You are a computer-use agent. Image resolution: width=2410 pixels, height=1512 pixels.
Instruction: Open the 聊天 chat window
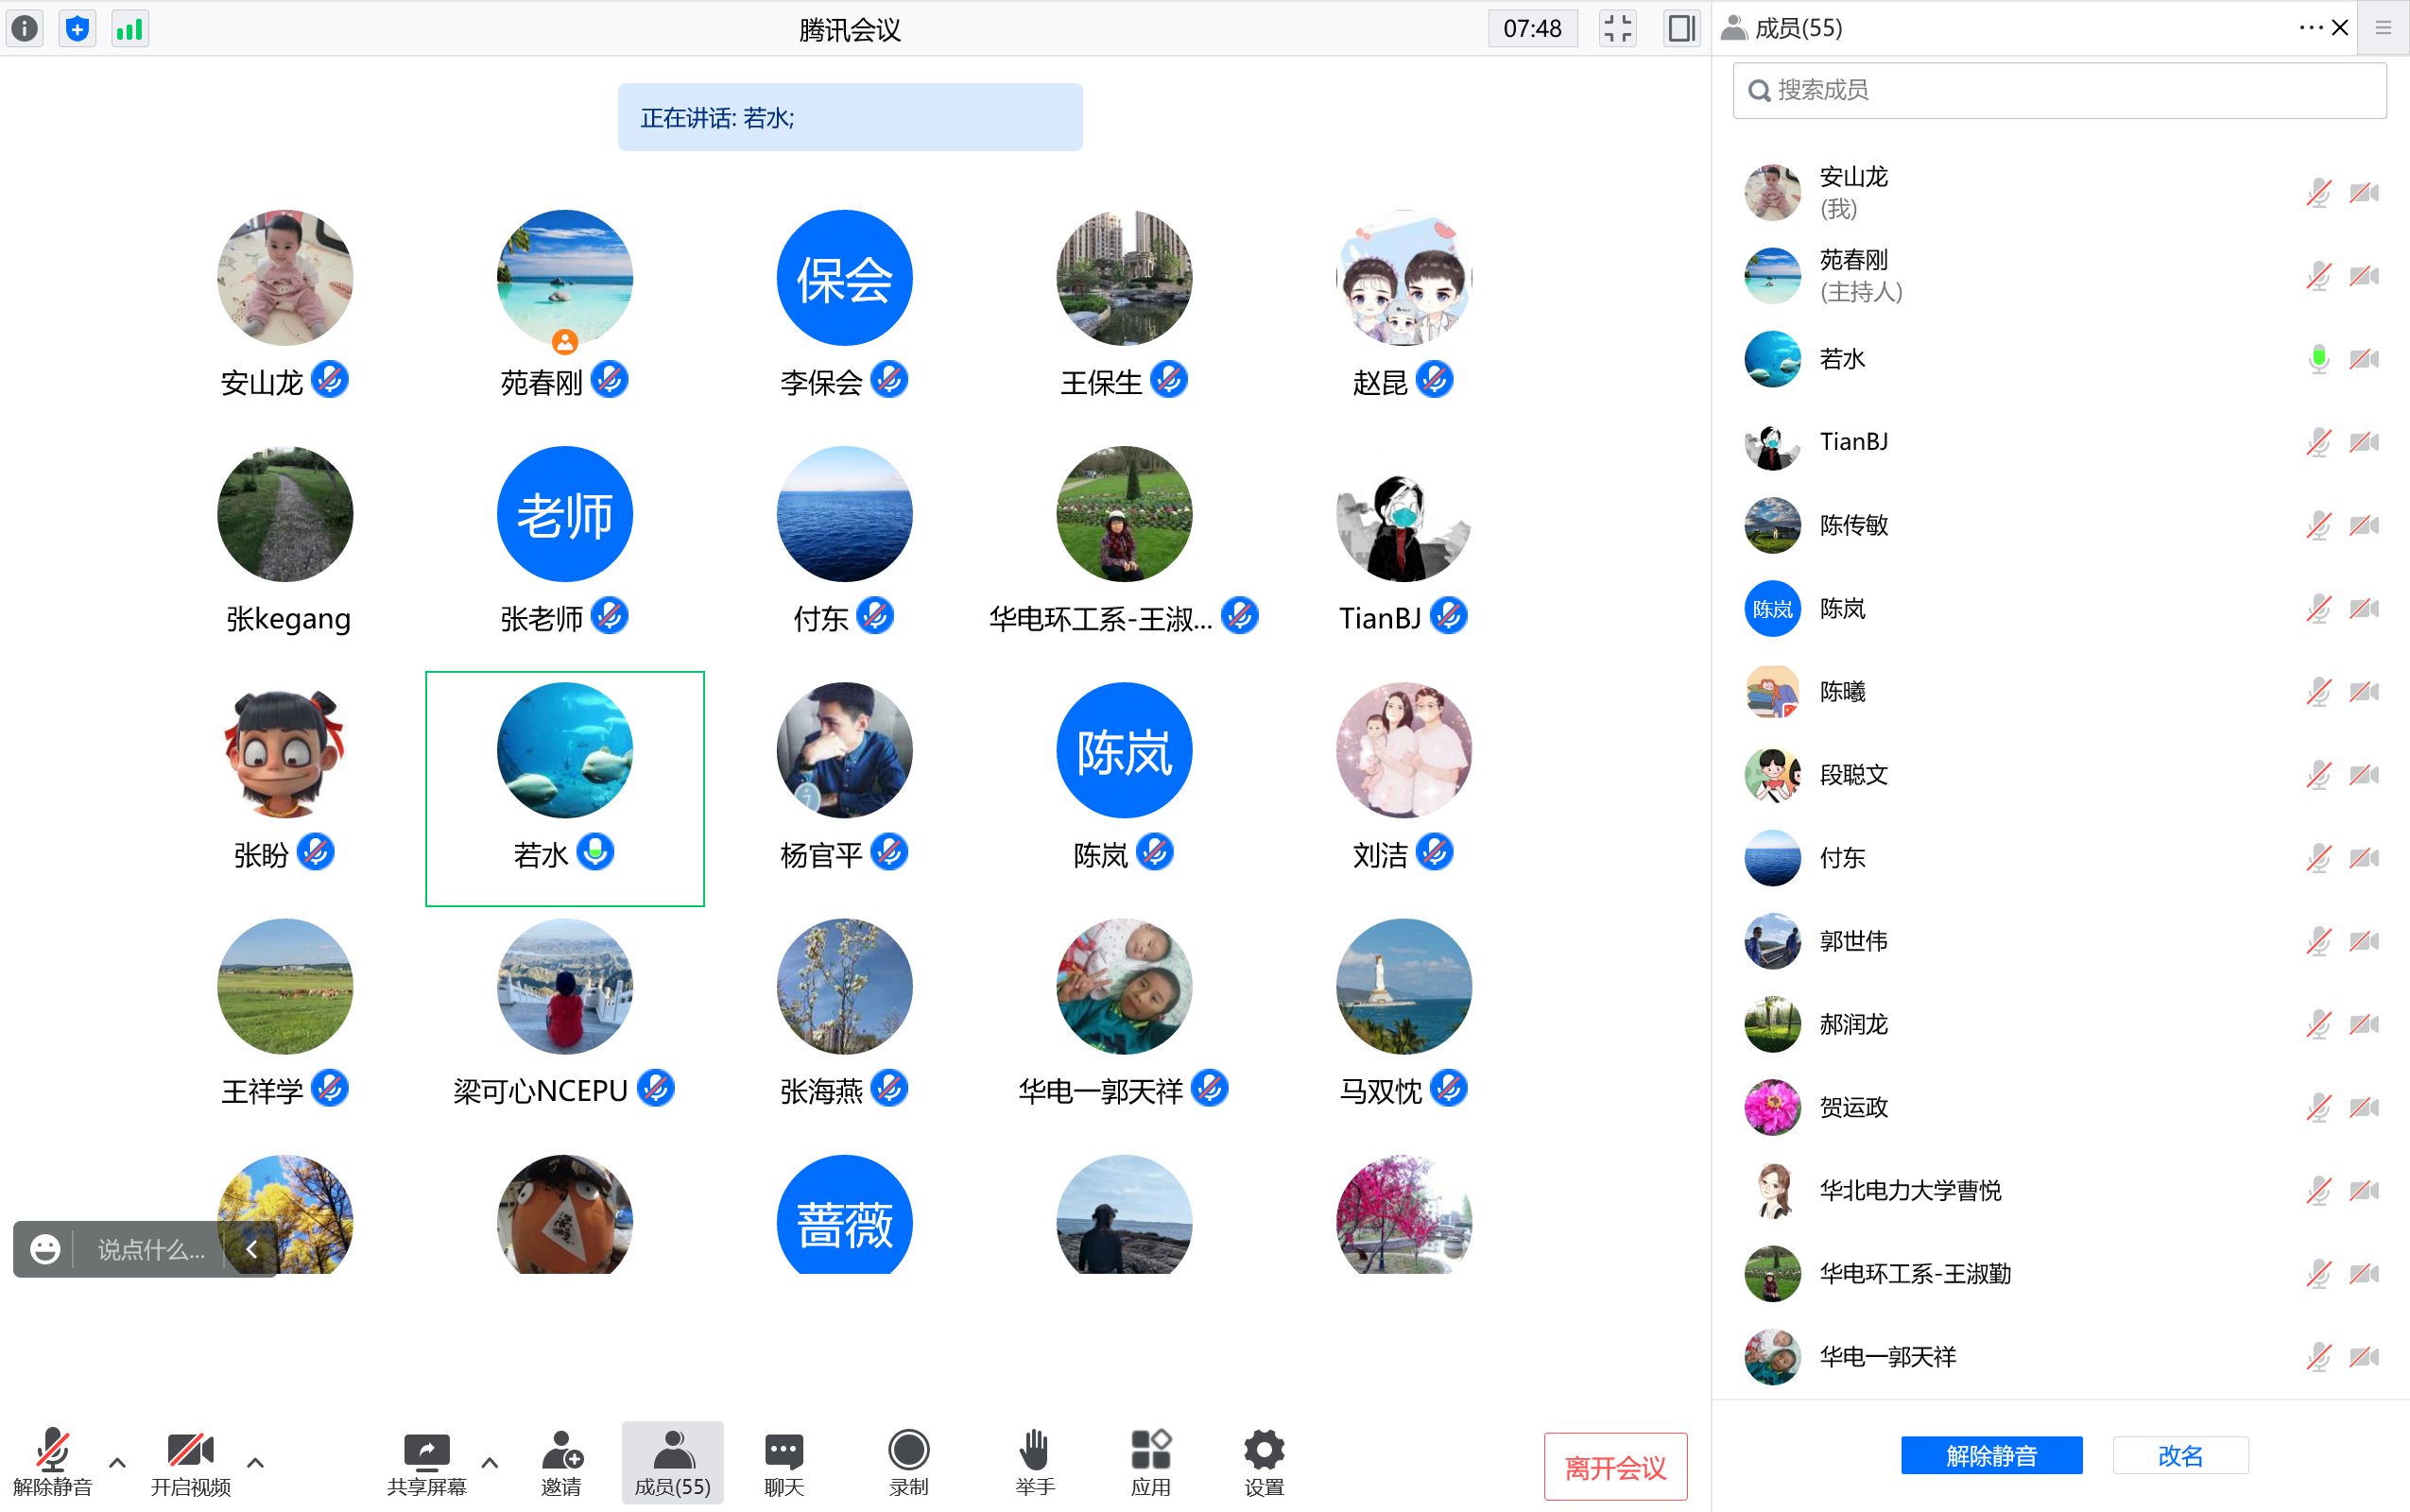click(x=783, y=1461)
